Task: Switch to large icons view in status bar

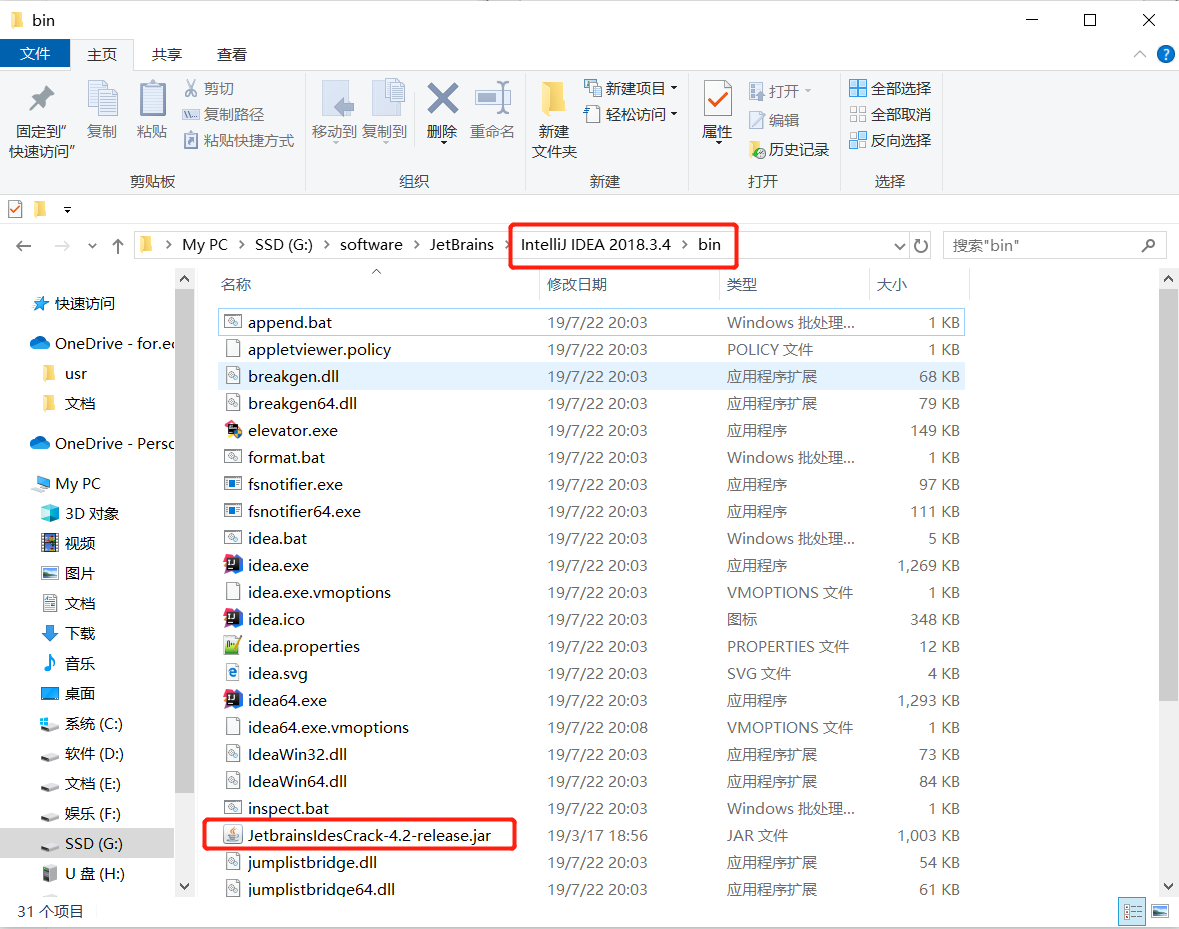Action: 1160,912
